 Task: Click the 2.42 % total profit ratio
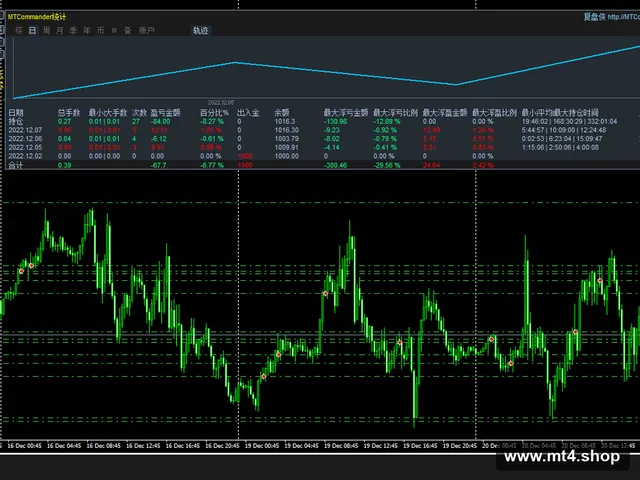[483, 165]
